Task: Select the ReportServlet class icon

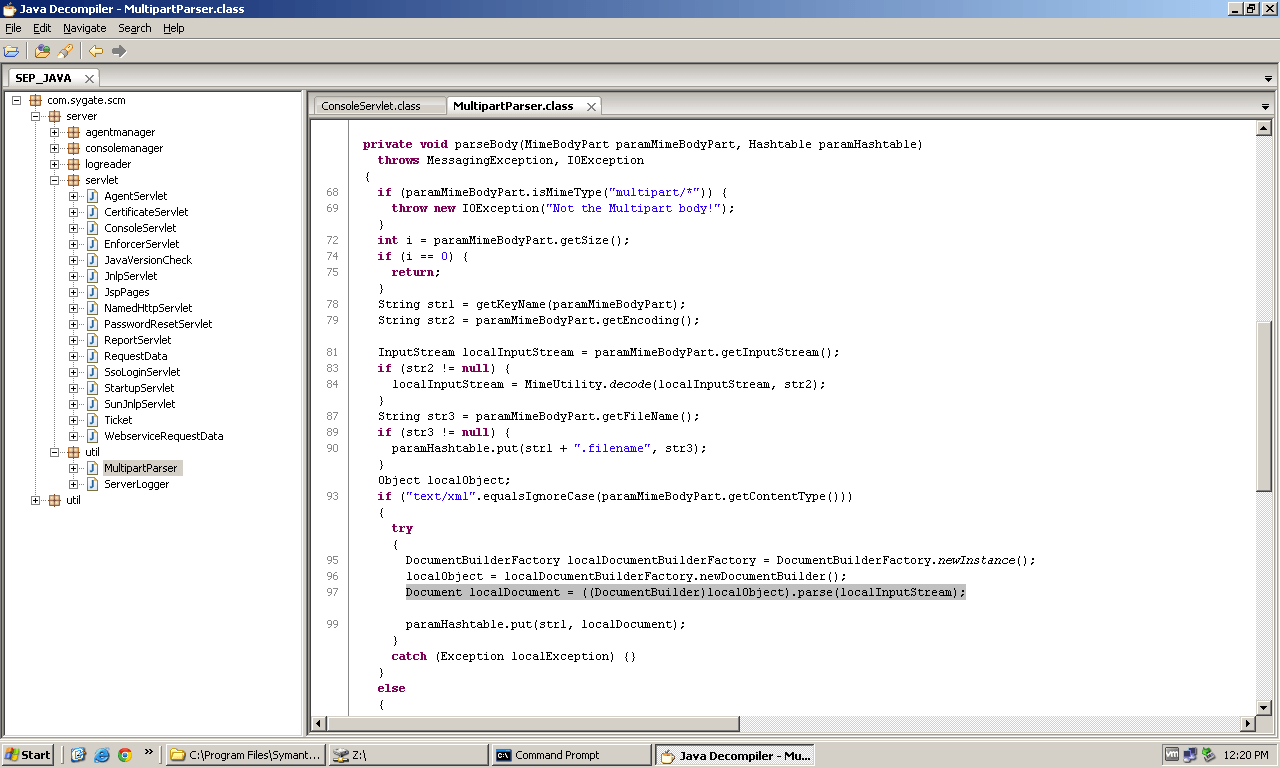Action: 92,340
